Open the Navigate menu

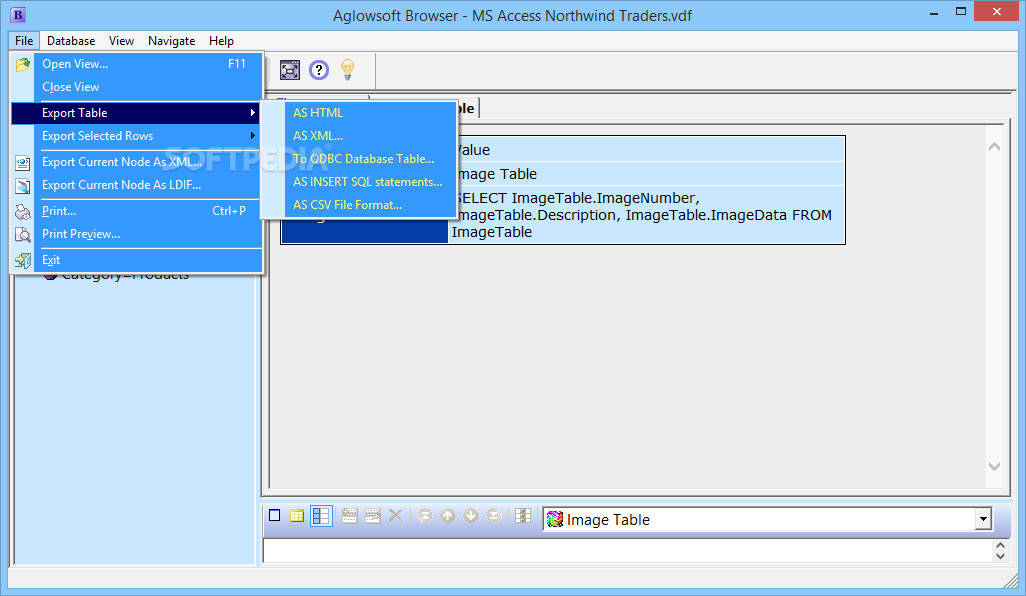tap(171, 41)
